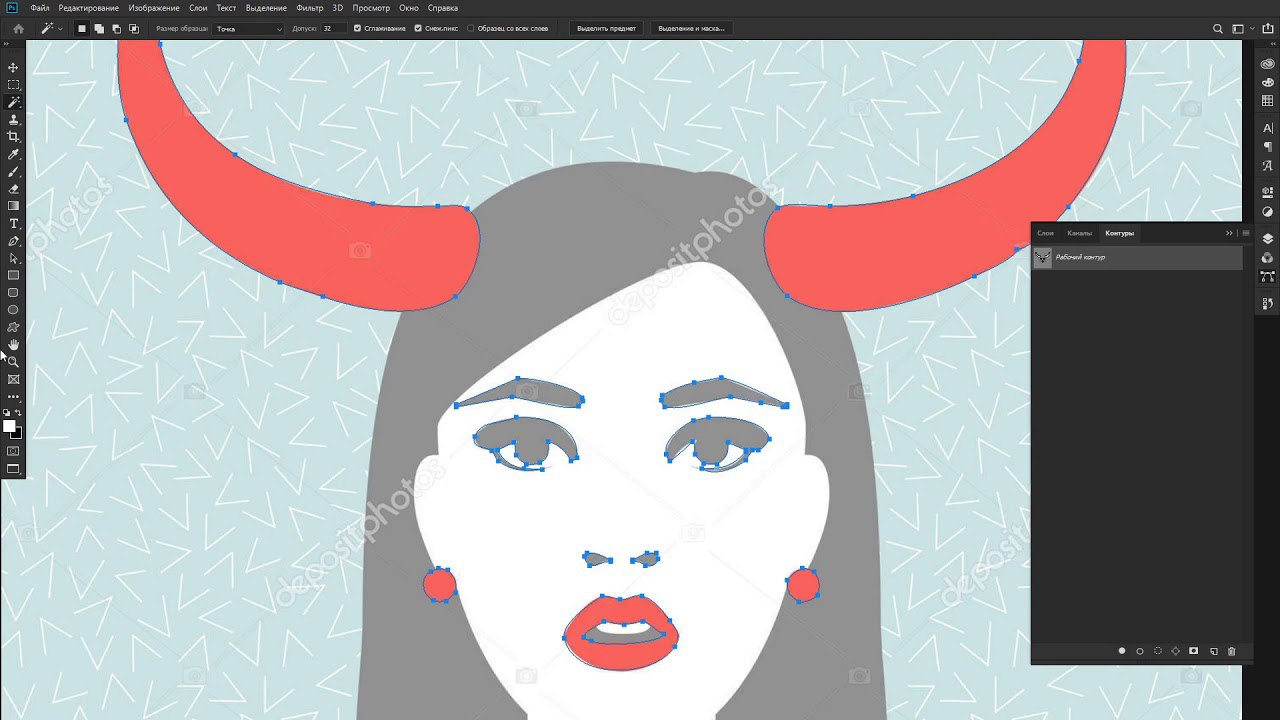This screenshot has height=720, width=1280.
Task: Select the Move tool
Action: tap(14, 67)
